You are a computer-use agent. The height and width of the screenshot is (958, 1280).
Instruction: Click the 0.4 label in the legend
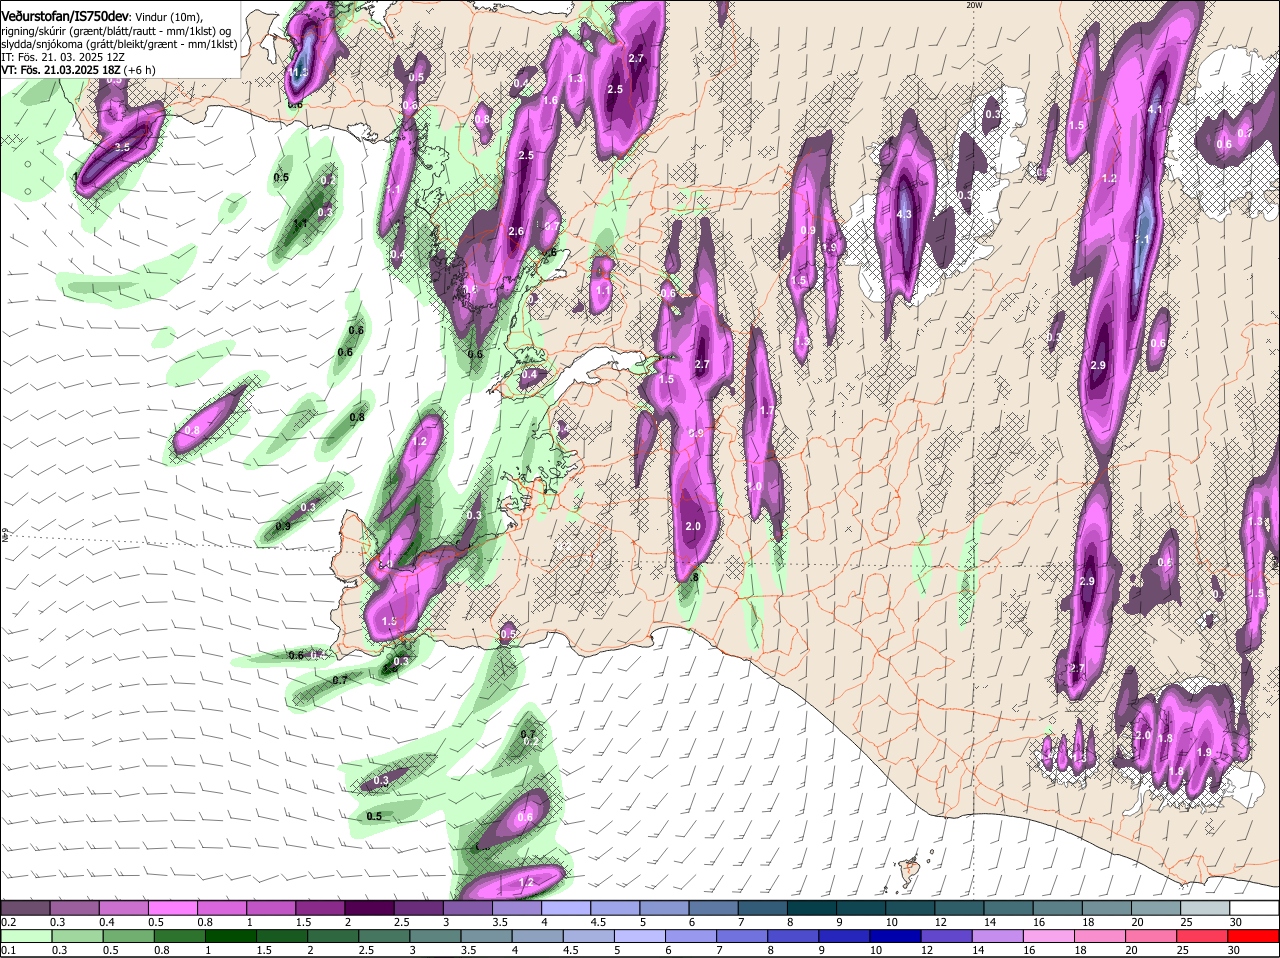(107, 921)
